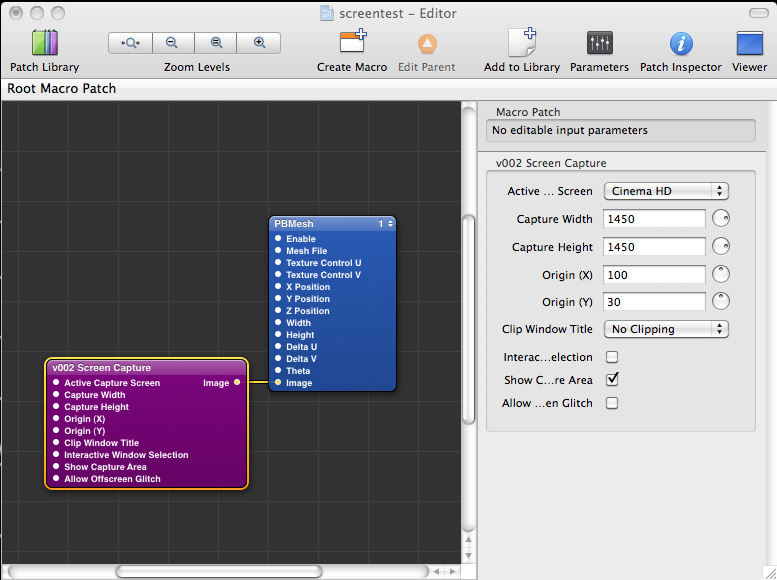777x580 pixels.
Task: Click the Capture Width dial knob
Action: [x=721, y=218]
